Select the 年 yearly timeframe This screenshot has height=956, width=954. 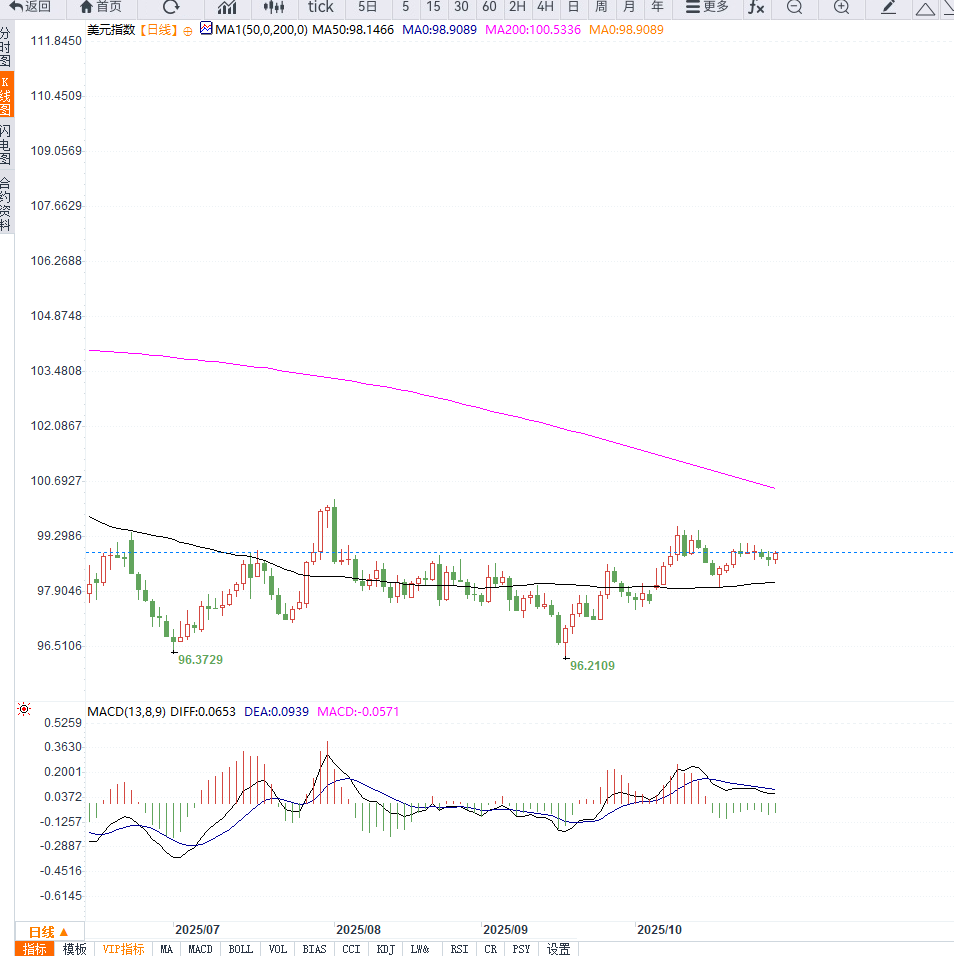click(x=657, y=7)
